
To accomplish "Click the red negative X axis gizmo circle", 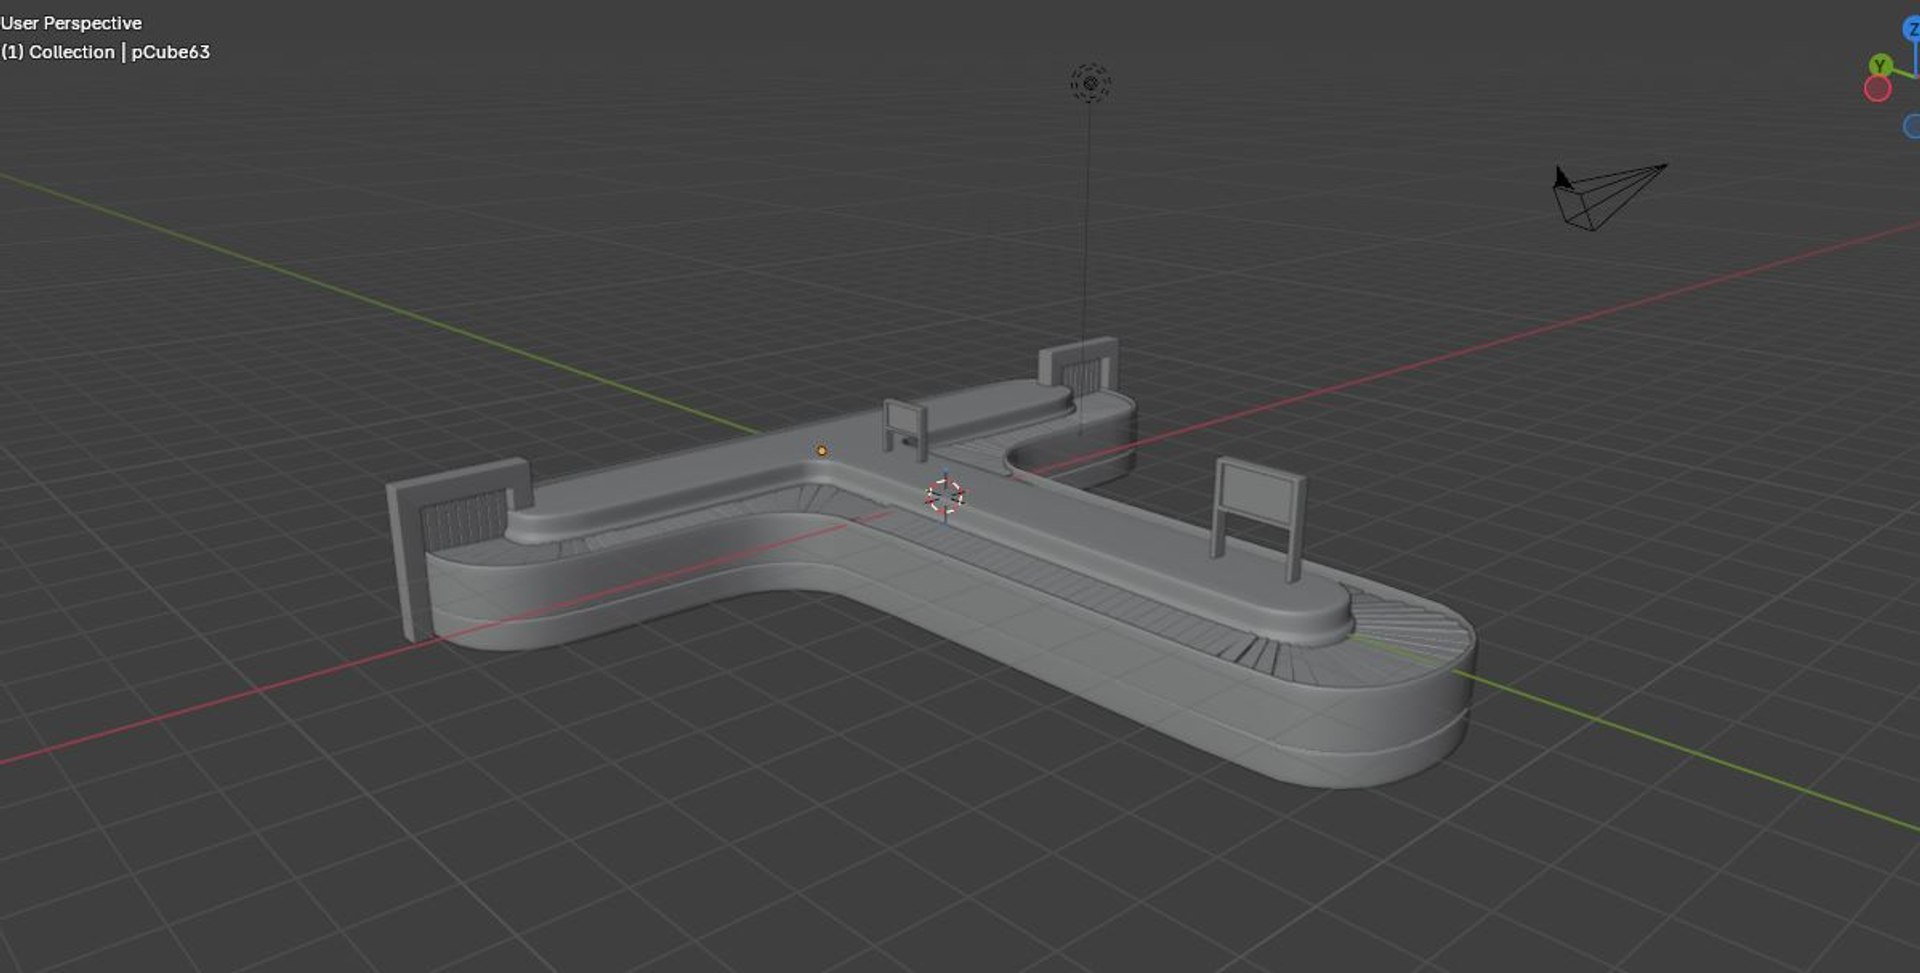I will [1877, 89].
